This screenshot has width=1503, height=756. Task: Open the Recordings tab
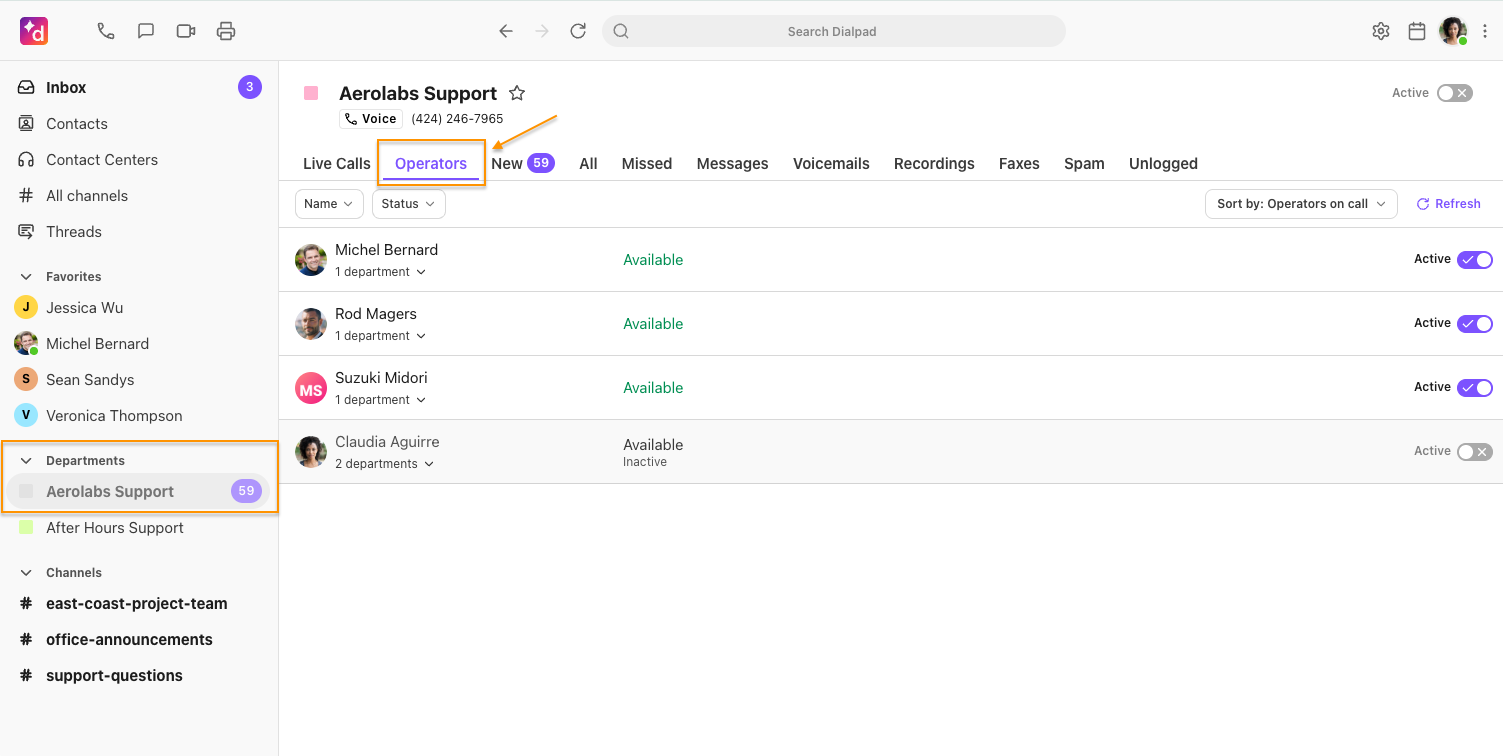pyautogui.click(x=934, y=164)
